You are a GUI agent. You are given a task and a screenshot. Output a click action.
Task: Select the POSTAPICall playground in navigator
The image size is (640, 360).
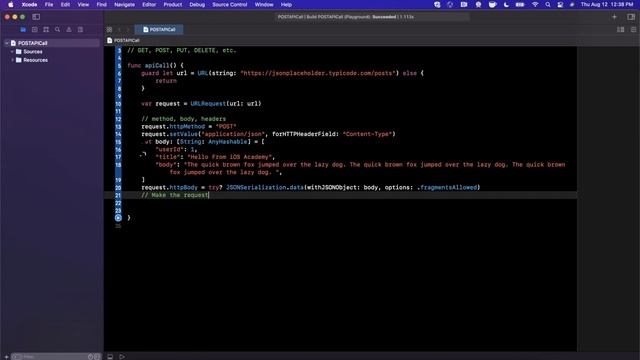coord(51,43)
